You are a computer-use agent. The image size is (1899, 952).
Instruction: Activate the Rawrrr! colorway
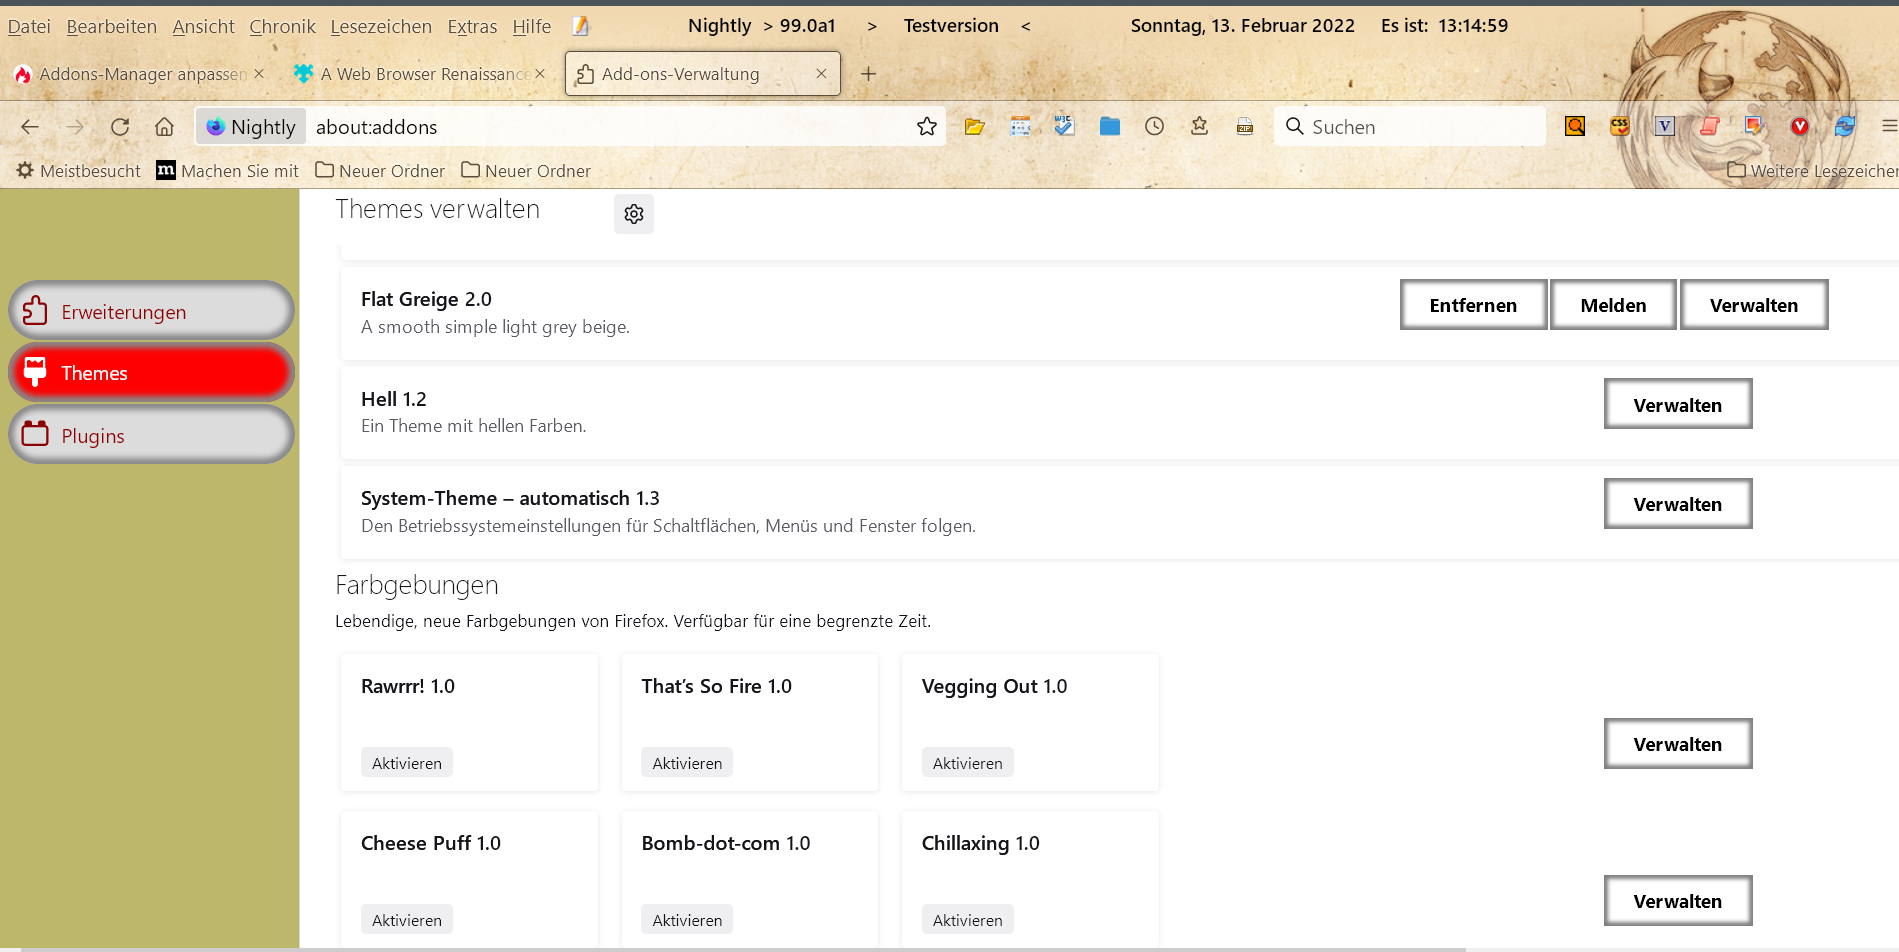(407, 763)
